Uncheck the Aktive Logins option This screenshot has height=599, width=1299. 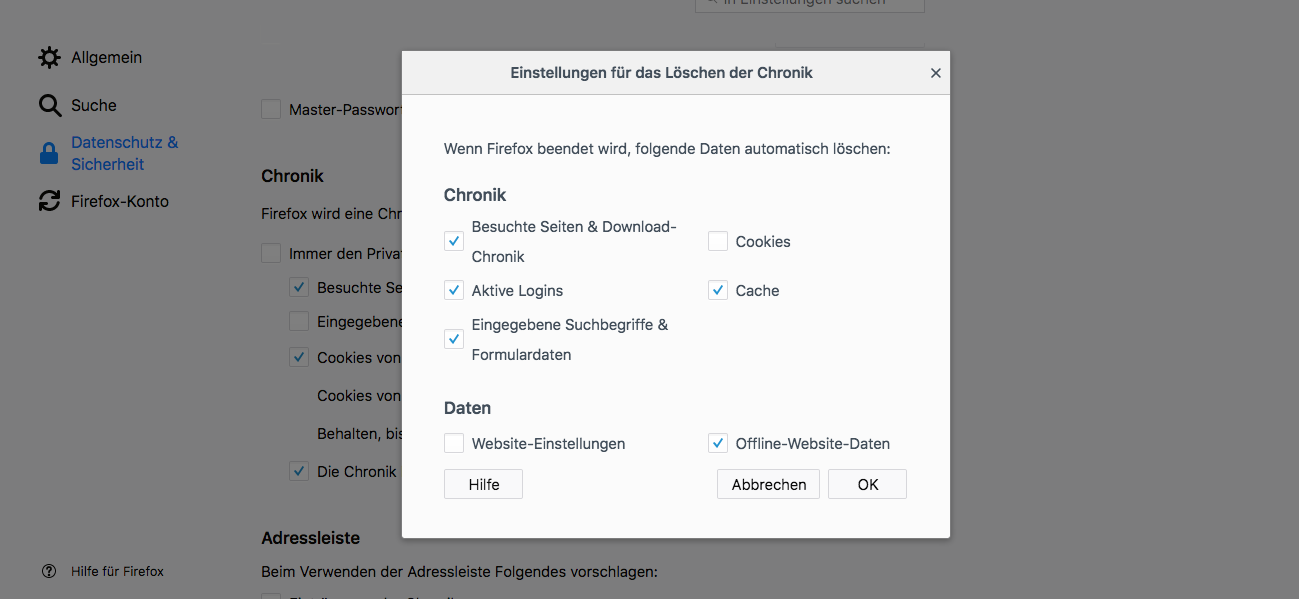454,291
